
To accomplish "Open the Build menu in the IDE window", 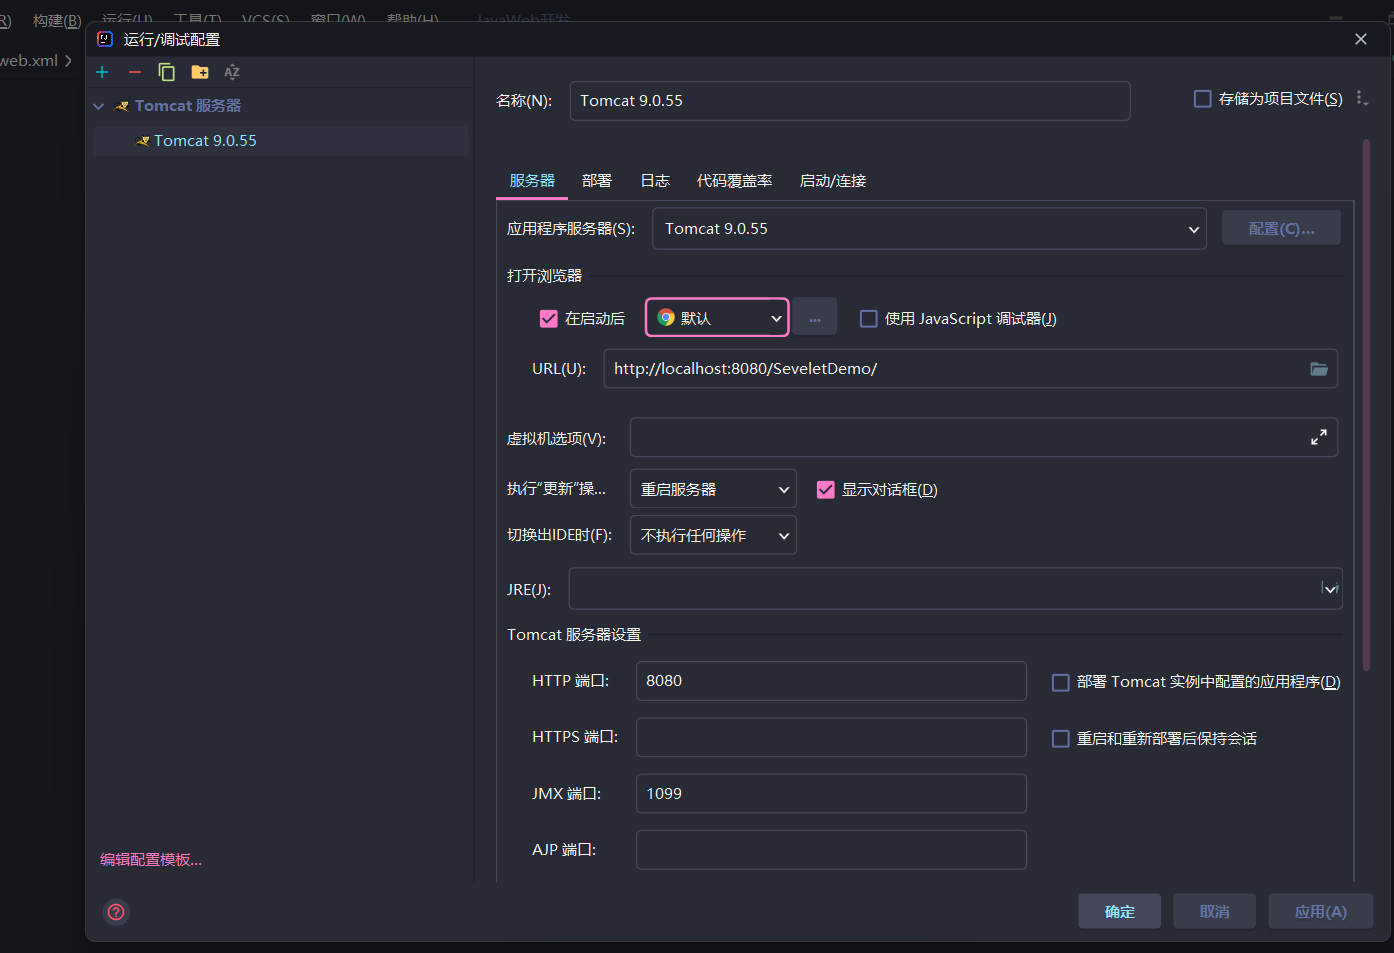I will [57, 20].
